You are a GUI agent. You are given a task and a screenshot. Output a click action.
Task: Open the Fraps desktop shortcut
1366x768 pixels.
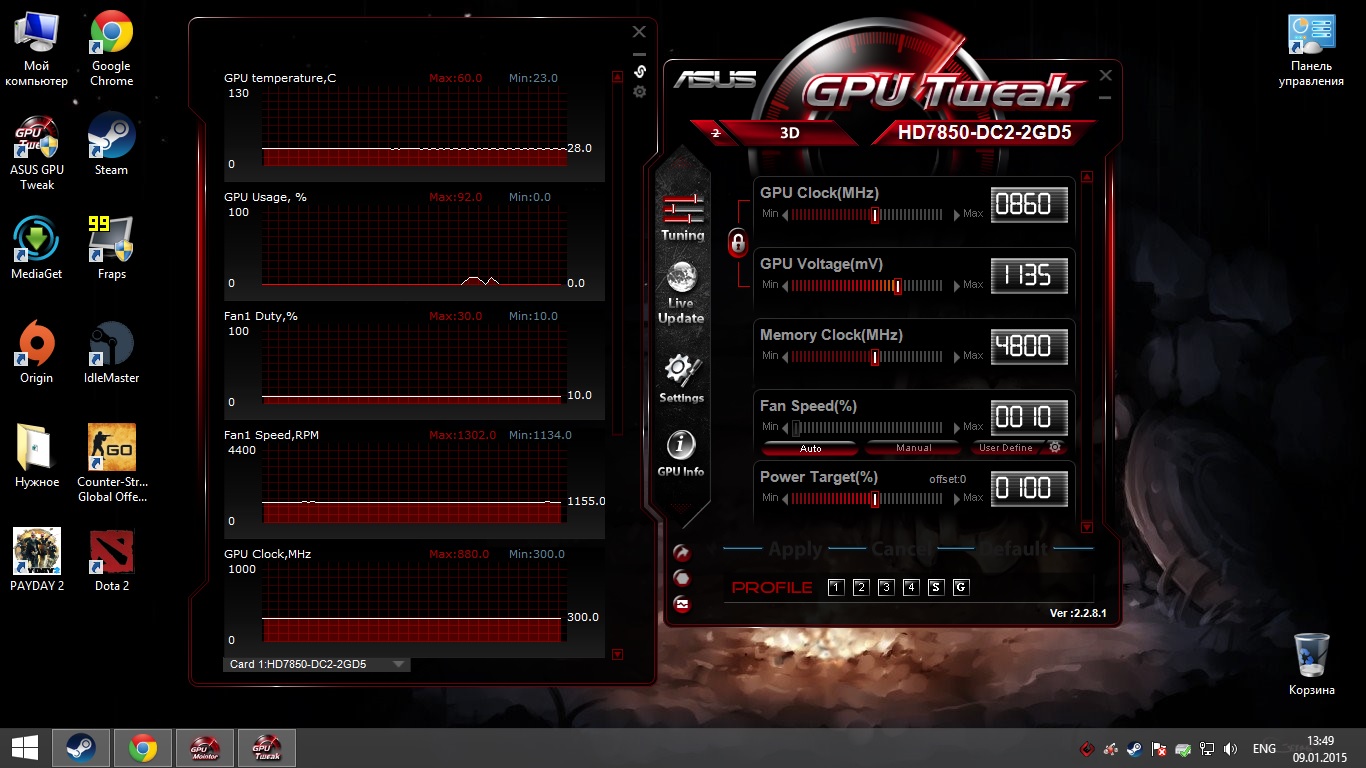click(111, 248)
